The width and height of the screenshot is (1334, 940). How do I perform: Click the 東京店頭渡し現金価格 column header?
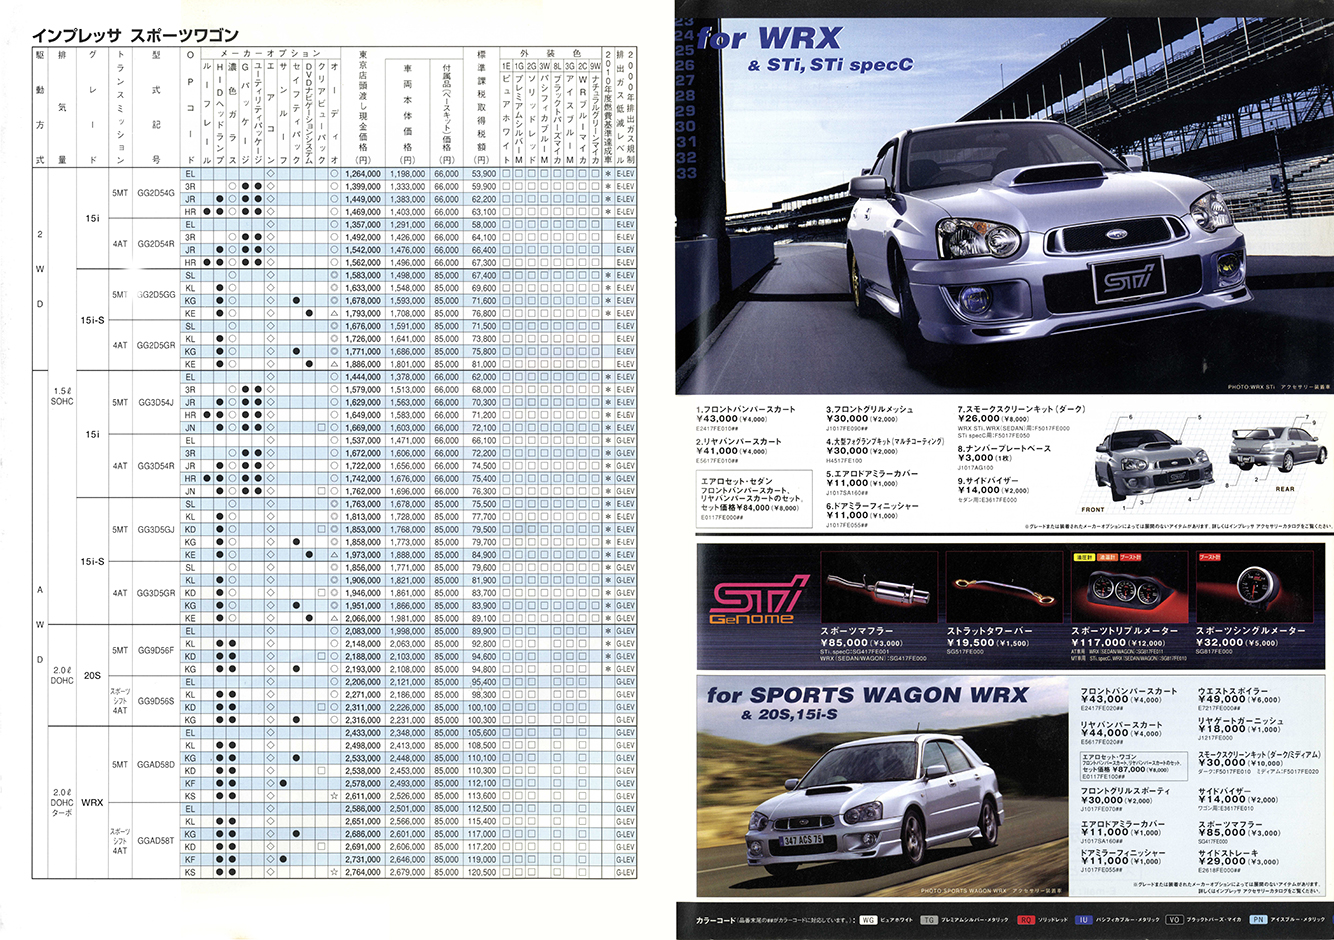362,108
